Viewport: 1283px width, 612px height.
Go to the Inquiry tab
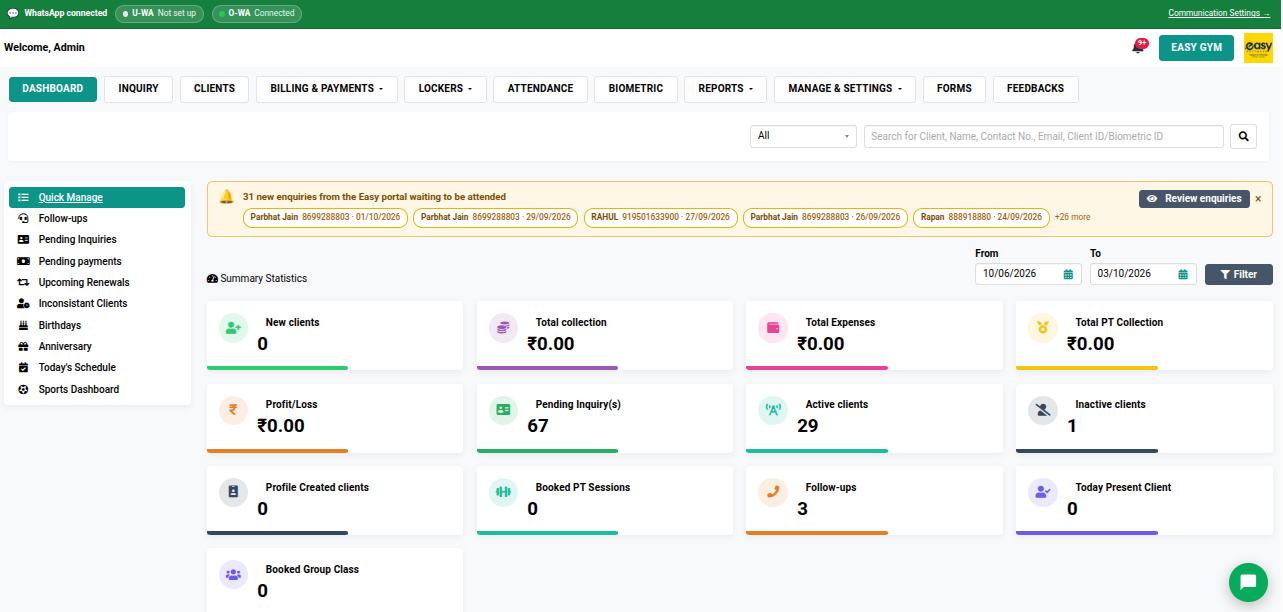click(138, 89)
